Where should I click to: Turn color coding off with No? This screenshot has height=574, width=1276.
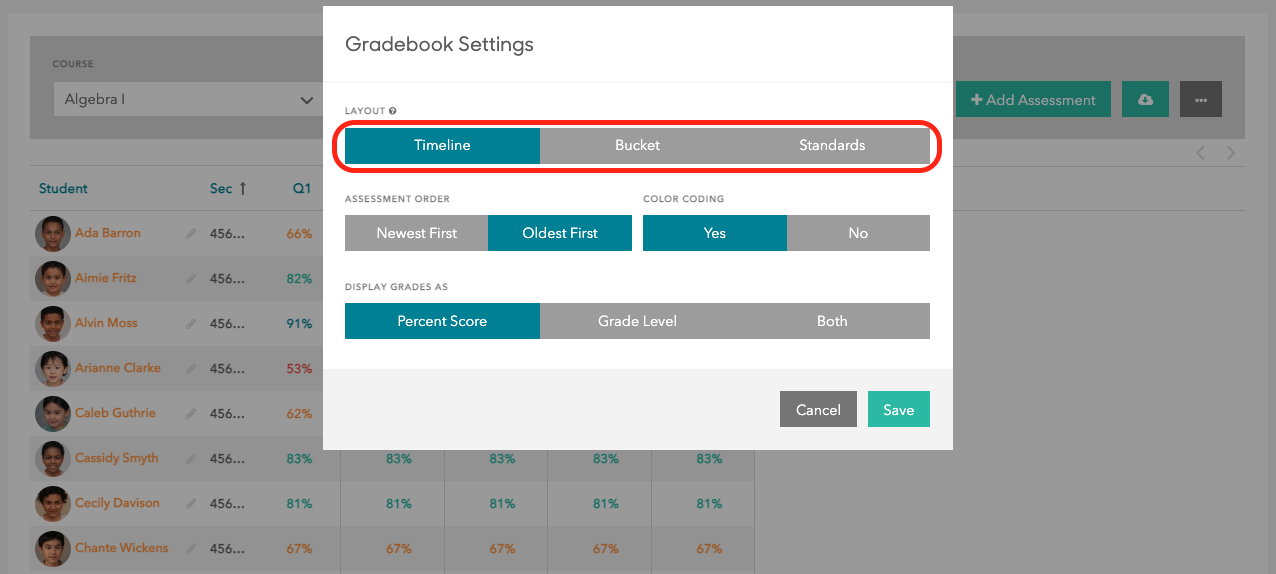858,233
